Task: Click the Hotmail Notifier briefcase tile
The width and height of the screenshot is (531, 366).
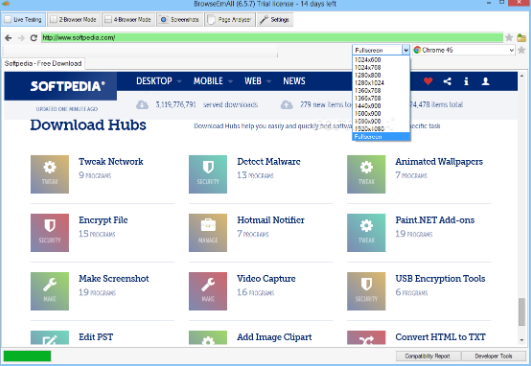Action: click(208, 233)
